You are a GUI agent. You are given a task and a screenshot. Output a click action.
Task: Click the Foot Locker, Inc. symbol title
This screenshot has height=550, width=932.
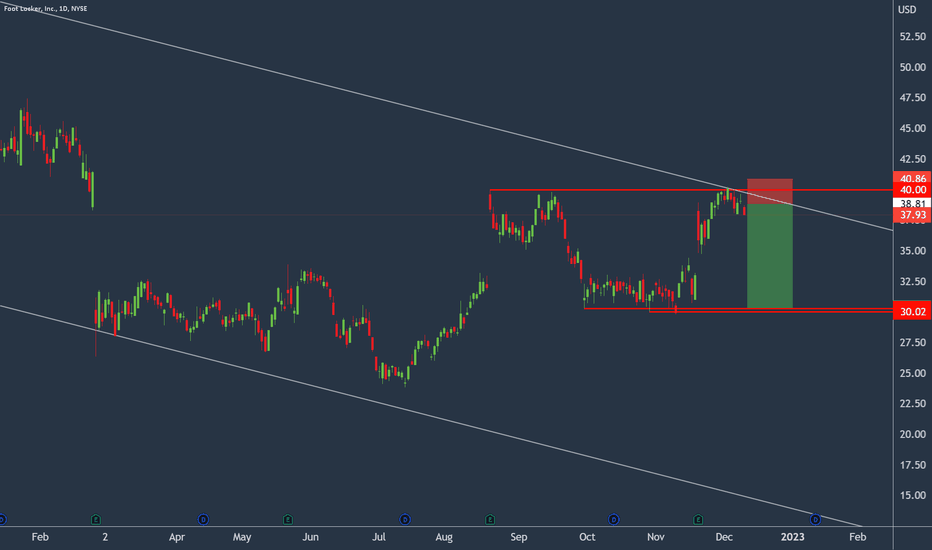pos(45,8)
